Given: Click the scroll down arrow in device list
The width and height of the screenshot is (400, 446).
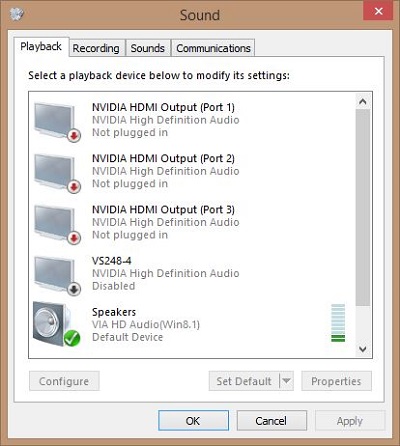Looking at the screenshot, I should pos(363,349).
